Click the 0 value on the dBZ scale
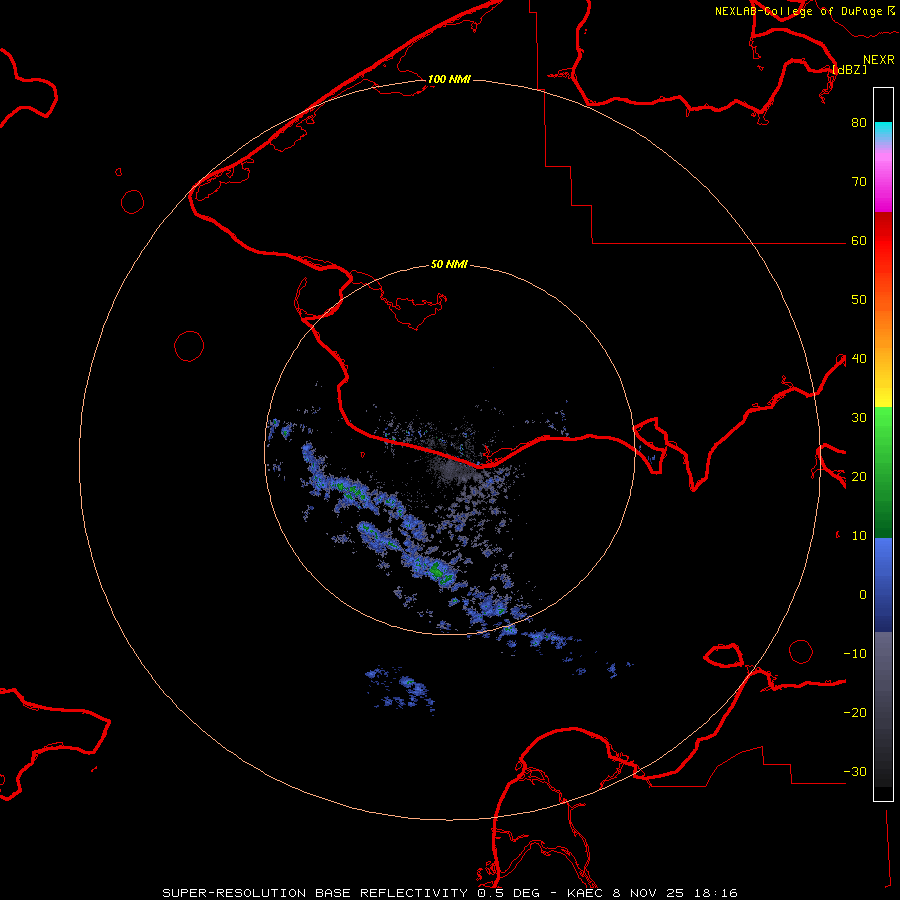The image size is (900, 900). [863, 595]
